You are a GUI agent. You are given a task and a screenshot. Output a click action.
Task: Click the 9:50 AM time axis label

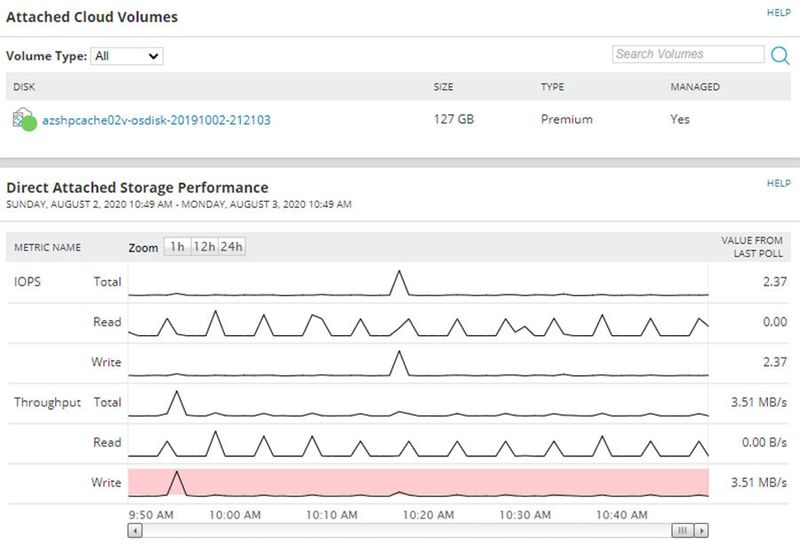point(151,515)
